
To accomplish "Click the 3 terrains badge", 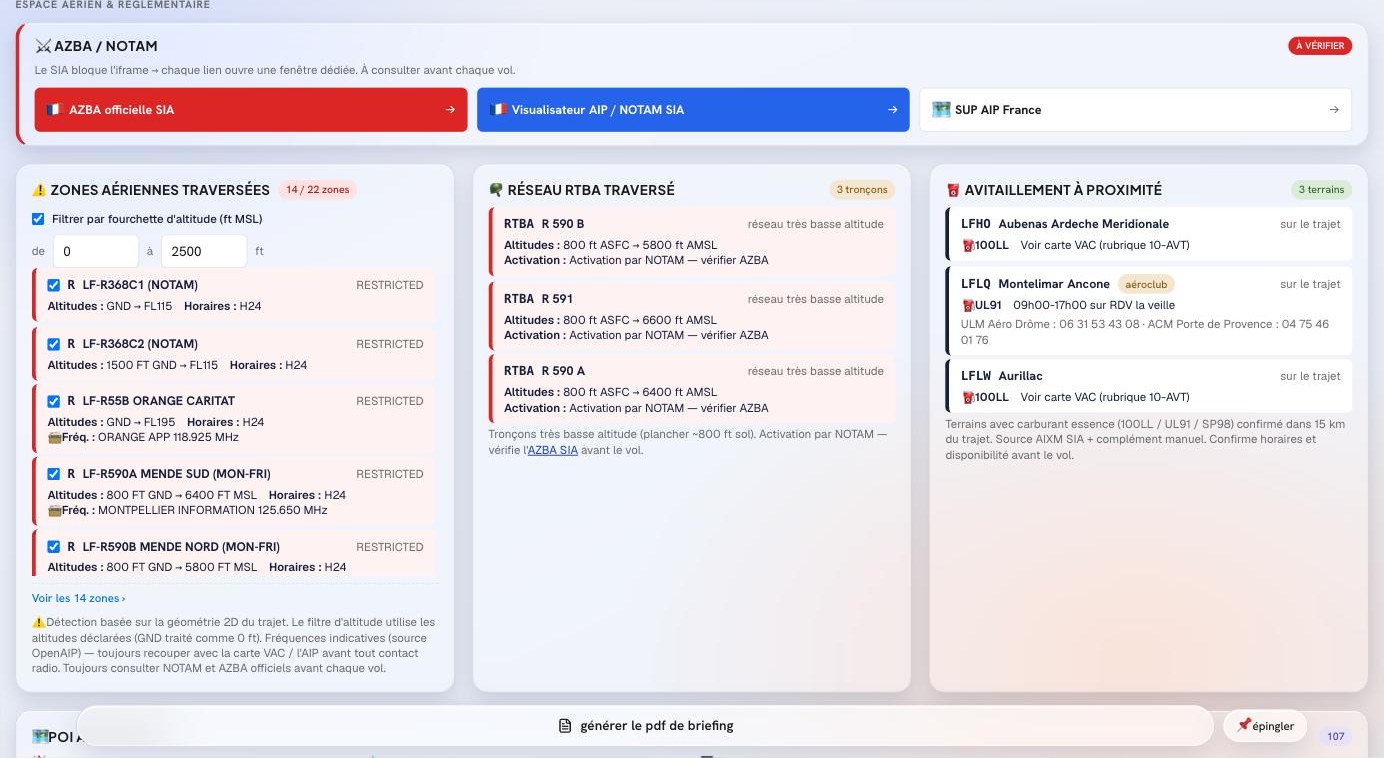I will [1321, 190].
